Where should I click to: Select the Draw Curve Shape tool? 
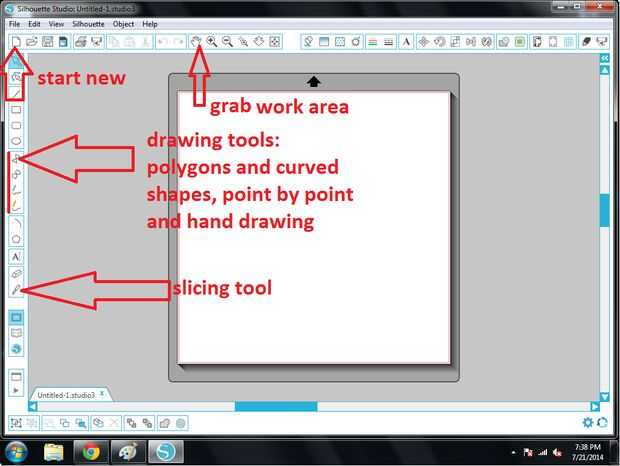[16, 174]
